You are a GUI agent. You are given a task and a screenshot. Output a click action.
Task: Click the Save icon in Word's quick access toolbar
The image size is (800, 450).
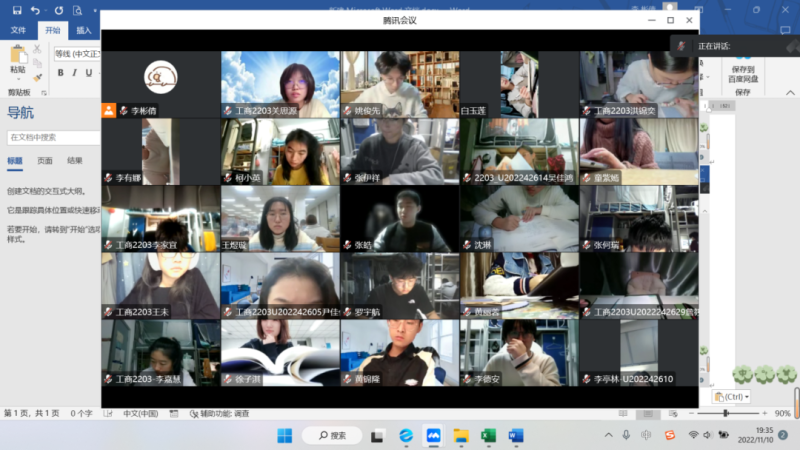[x=17, y=10]
